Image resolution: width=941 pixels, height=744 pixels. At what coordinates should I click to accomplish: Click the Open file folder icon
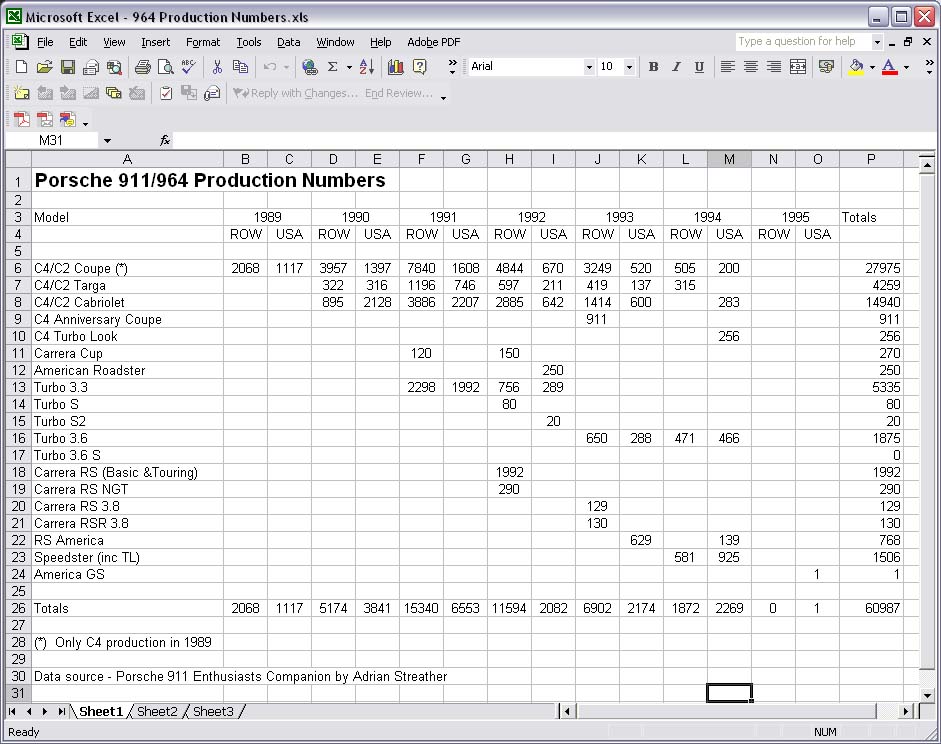click(x=44, y=67)
